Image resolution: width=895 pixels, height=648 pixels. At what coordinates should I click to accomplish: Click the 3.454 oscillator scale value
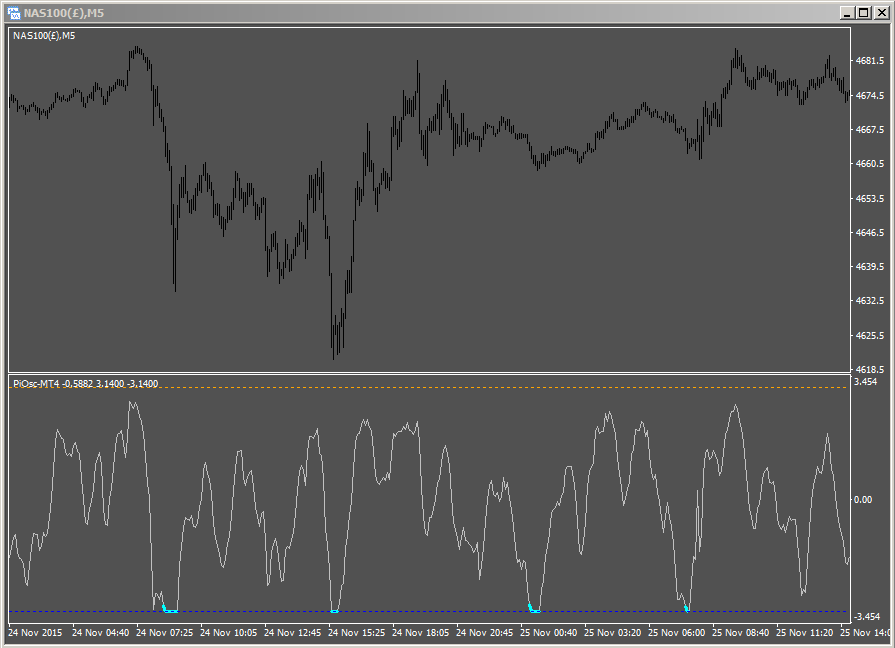click(866, 382)
